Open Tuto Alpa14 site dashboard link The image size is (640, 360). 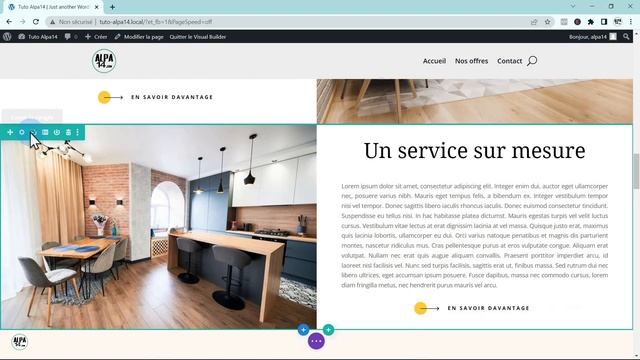pyautogui.click(x=38, y=37)
